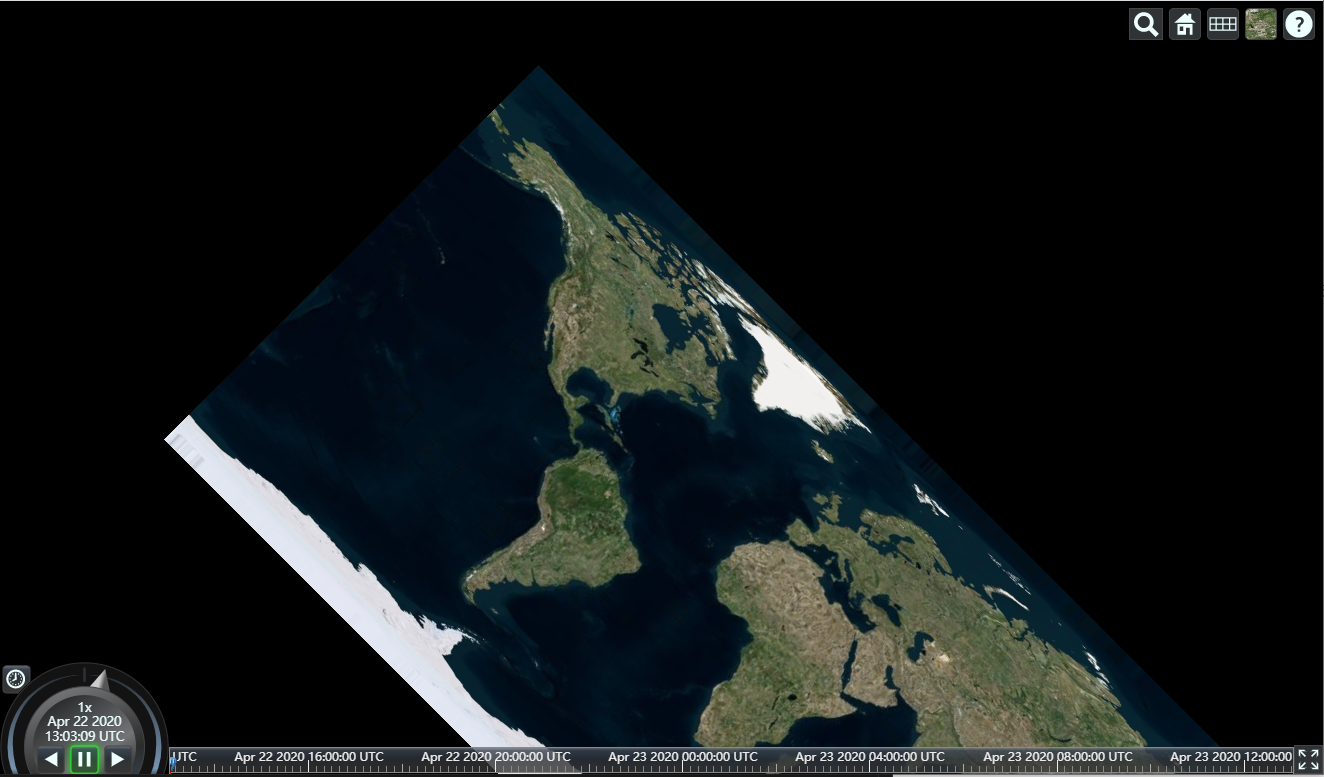Click the satellite image swath

pos(650,400)
